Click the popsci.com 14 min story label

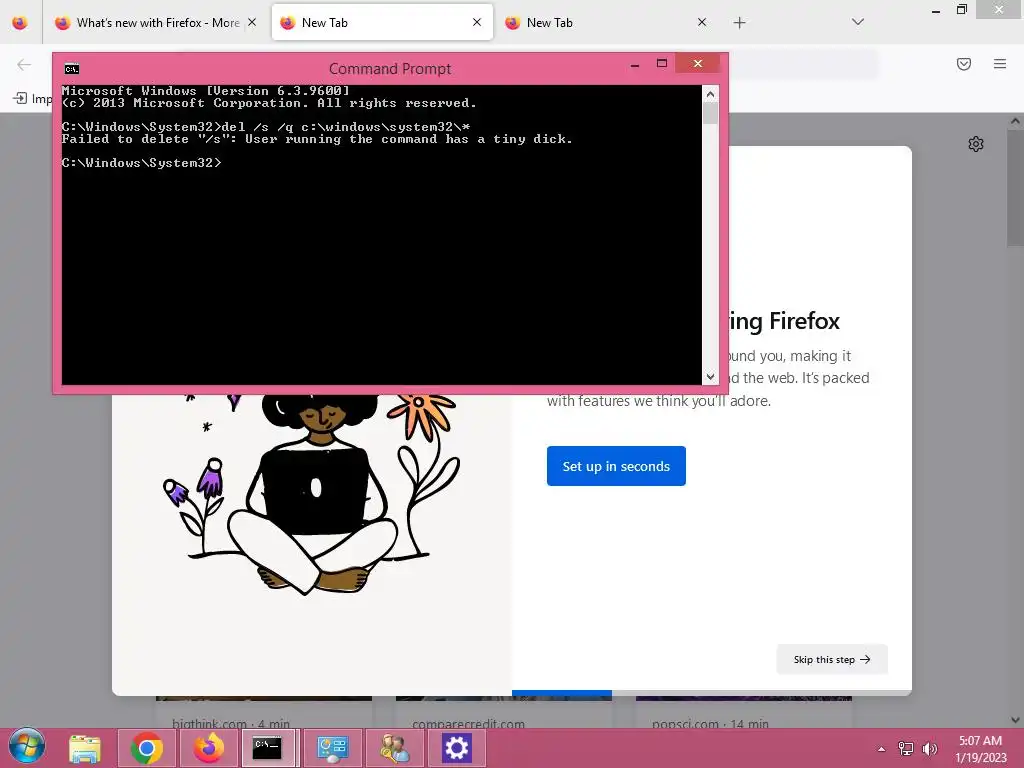coord(710,723)
